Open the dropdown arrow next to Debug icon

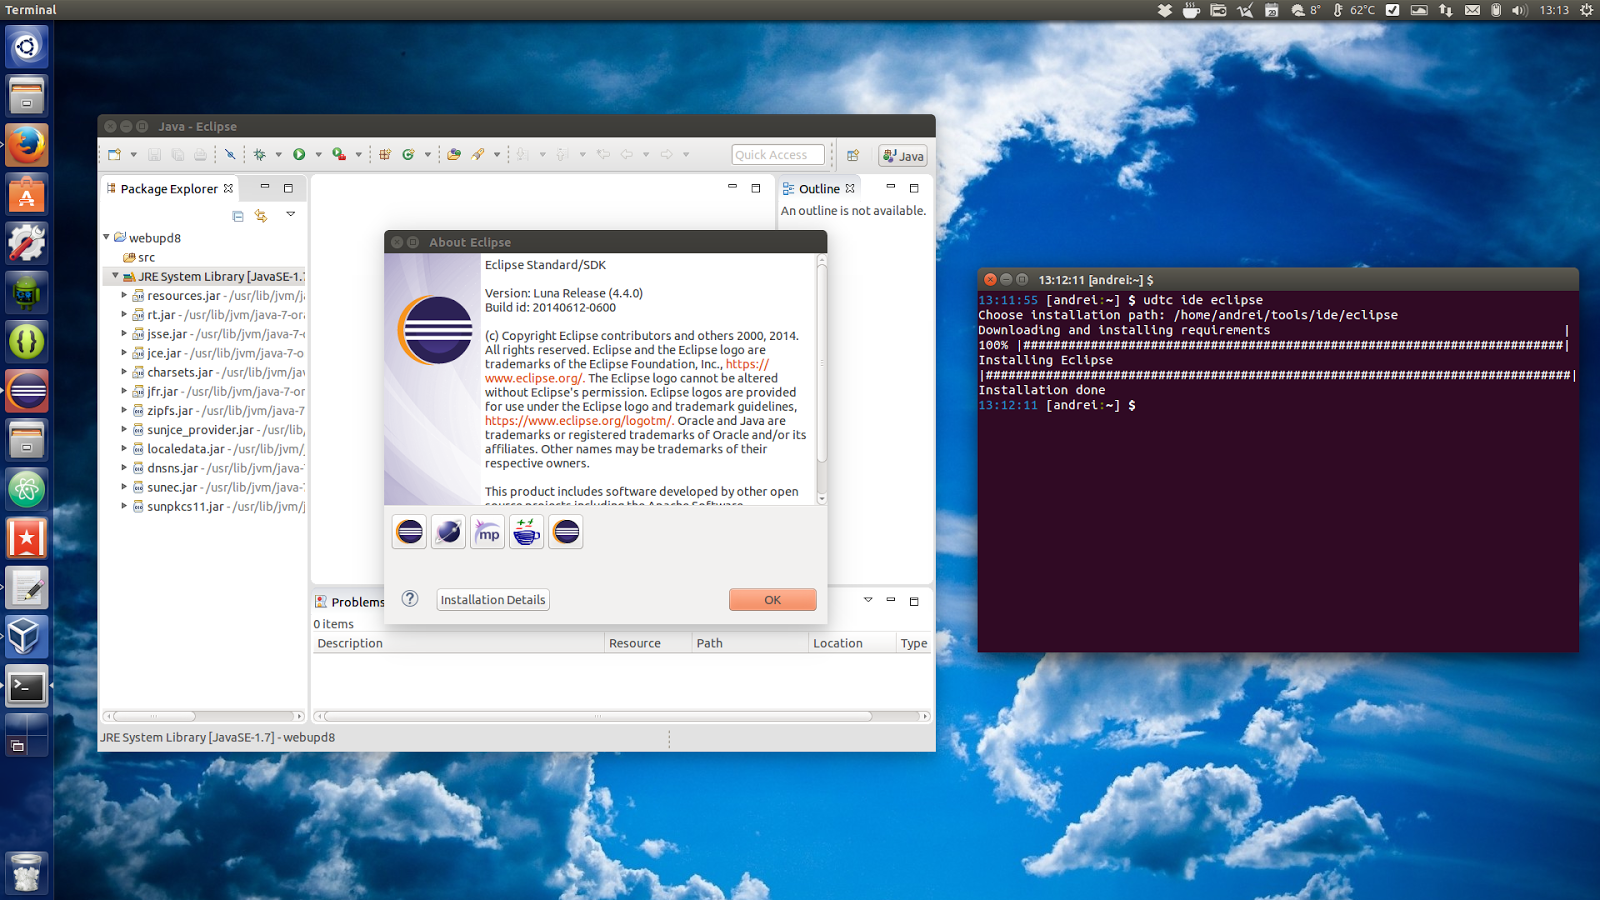point(279,154)
